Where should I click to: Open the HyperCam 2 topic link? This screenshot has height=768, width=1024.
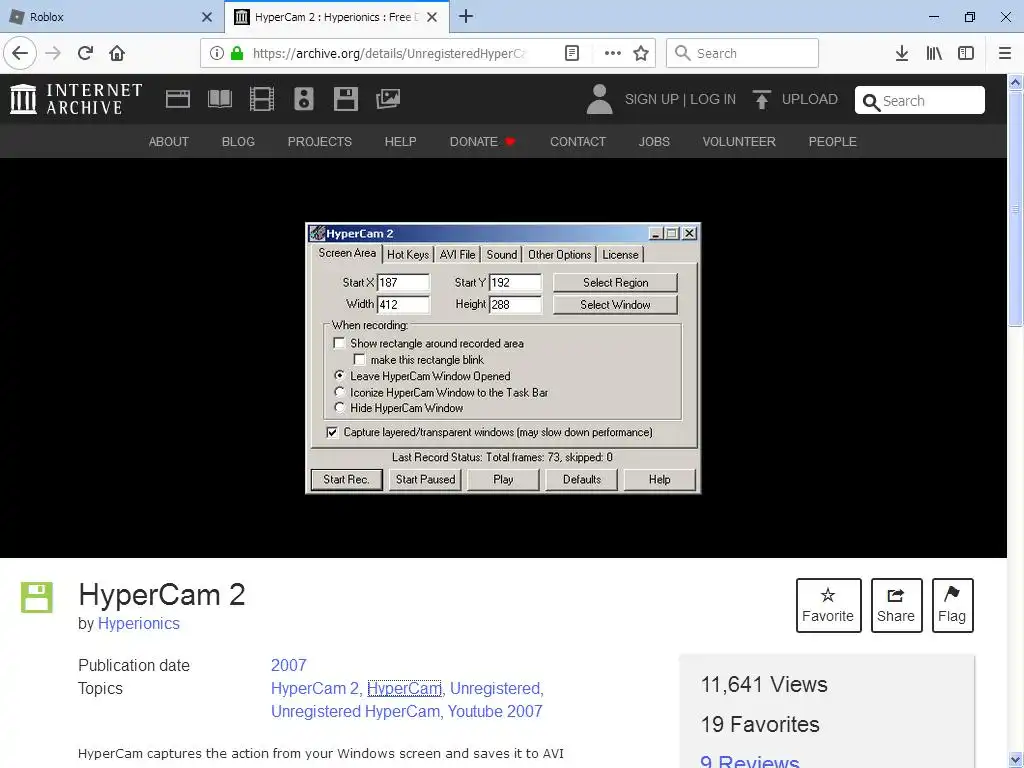point(315,688)
